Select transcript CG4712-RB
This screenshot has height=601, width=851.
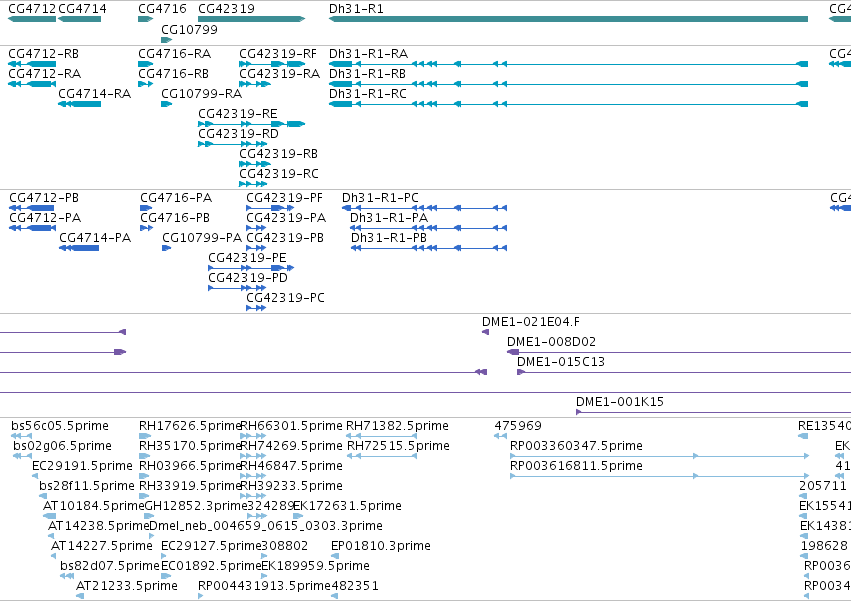[x=43, y=54]
